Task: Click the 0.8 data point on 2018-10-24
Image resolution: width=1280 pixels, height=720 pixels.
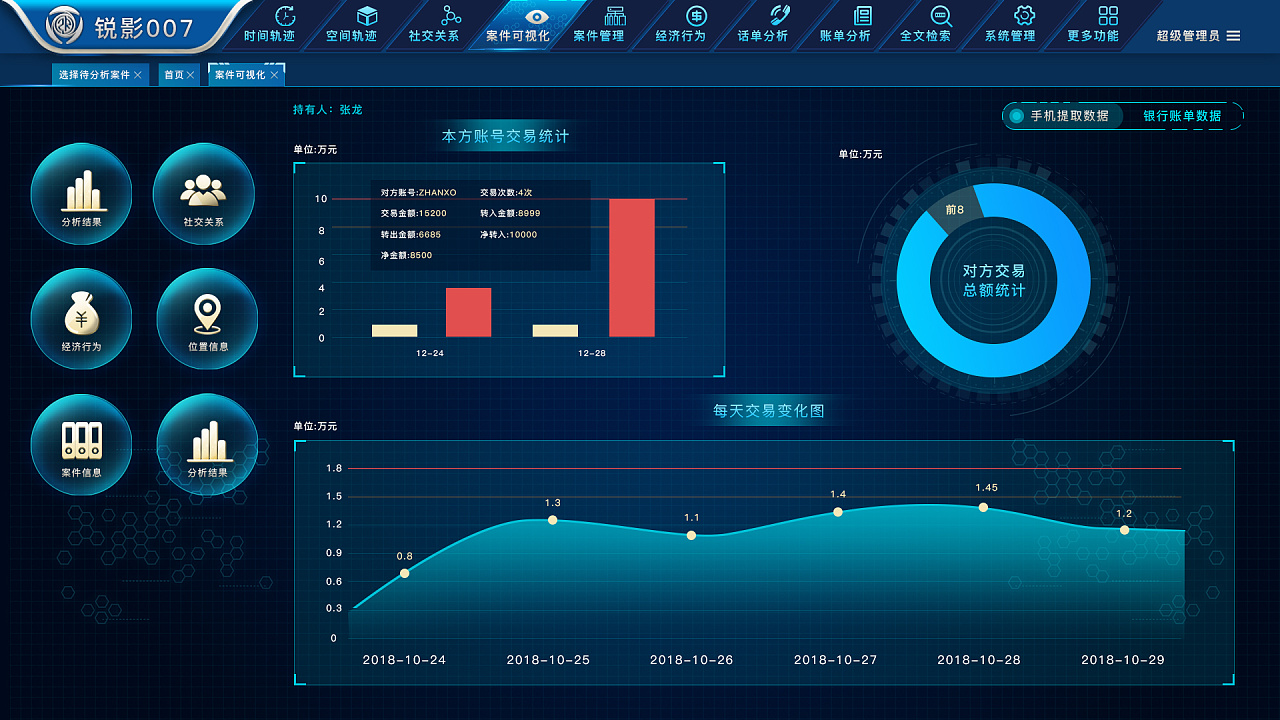Action: point(404,573)
